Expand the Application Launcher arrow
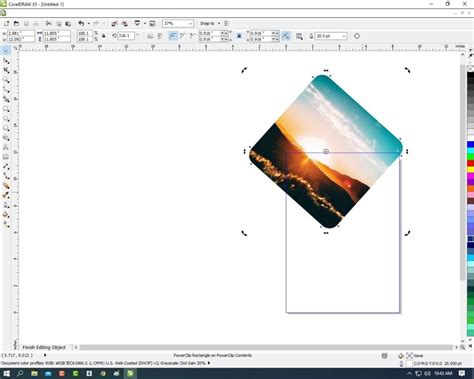Image resolution: width=474 pixels, height=379 pixels. pos(145,23)
